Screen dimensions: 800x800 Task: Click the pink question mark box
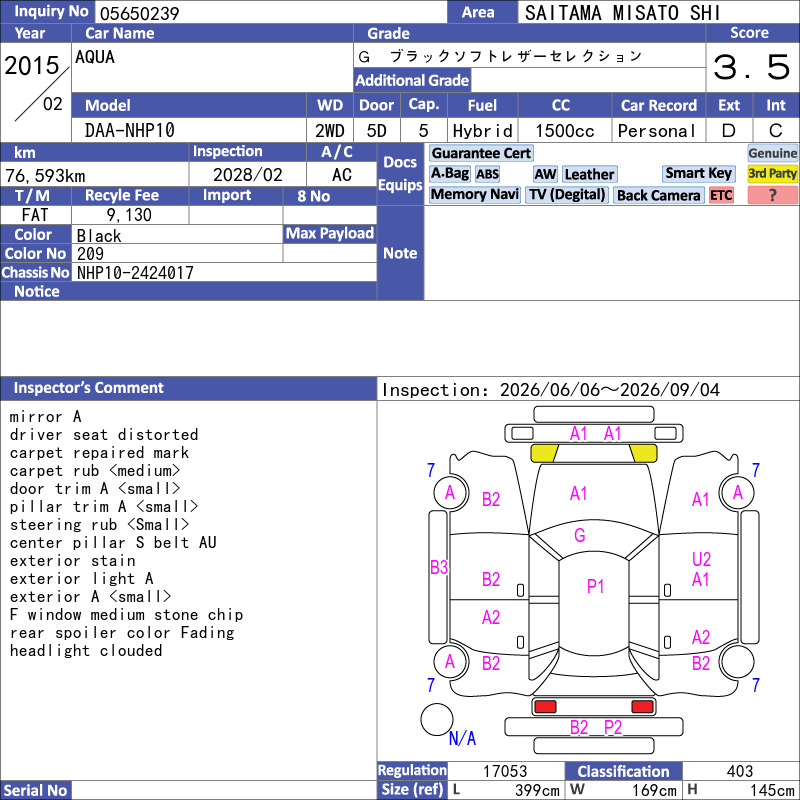coord(772,195)
